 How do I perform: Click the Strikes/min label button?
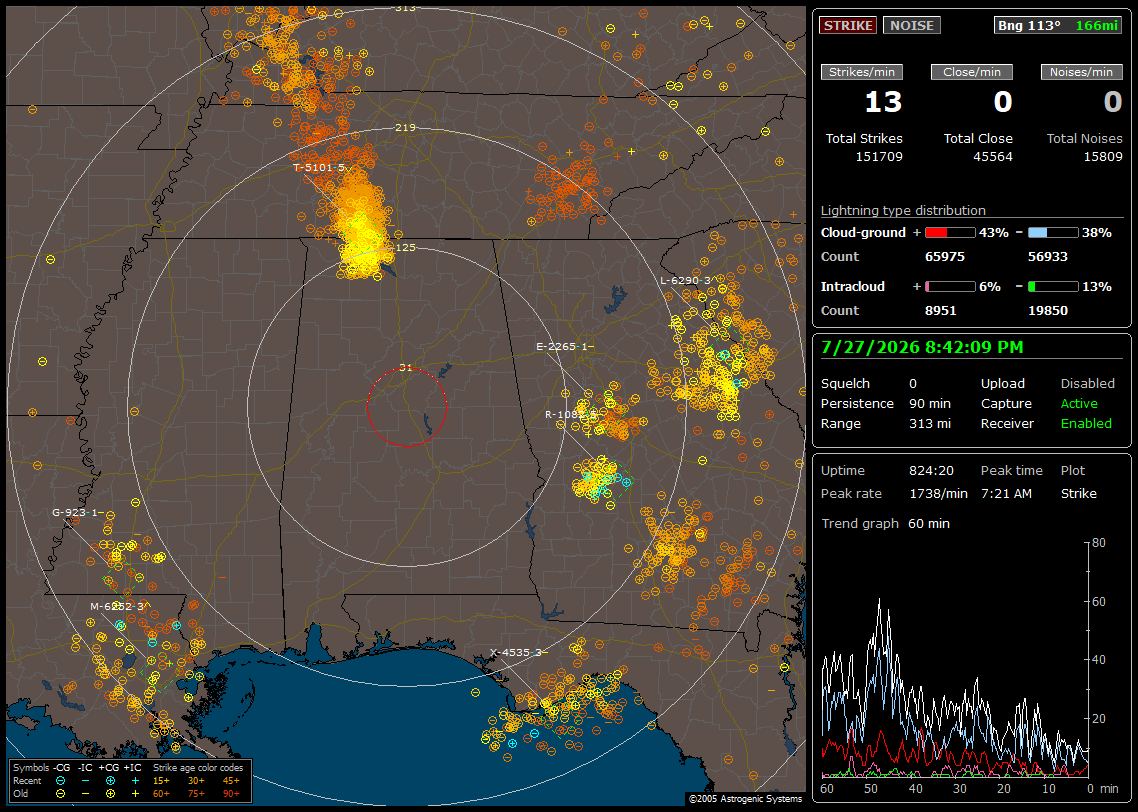tap(861, 72)
